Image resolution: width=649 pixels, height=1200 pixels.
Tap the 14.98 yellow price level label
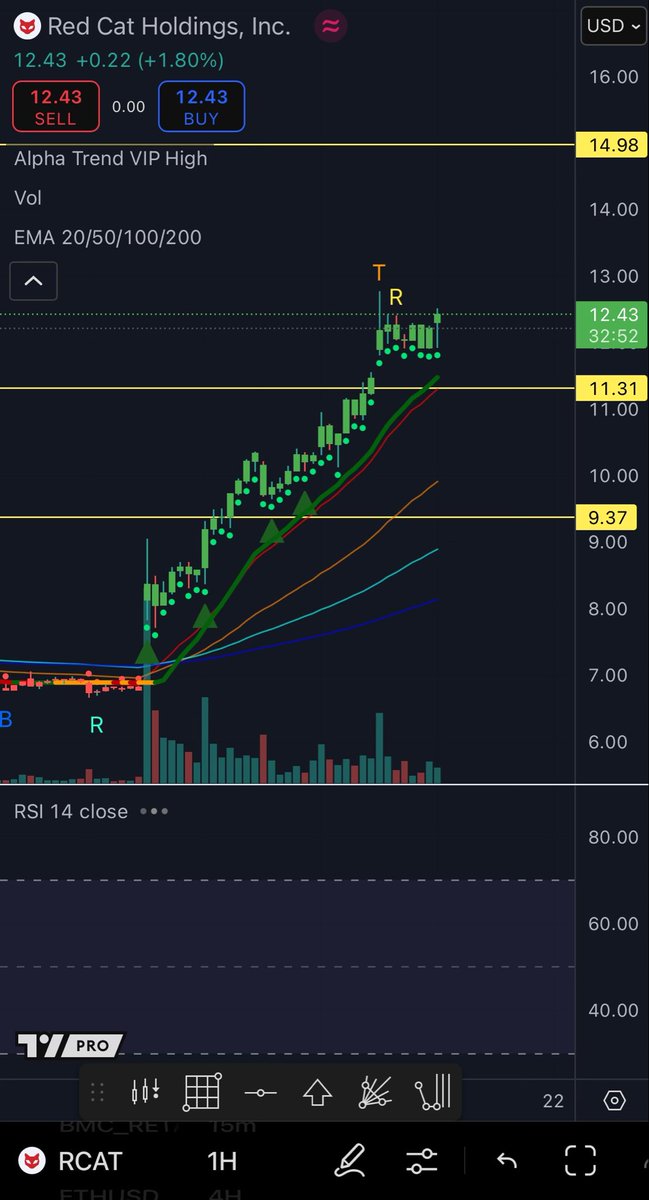[613, 145]
